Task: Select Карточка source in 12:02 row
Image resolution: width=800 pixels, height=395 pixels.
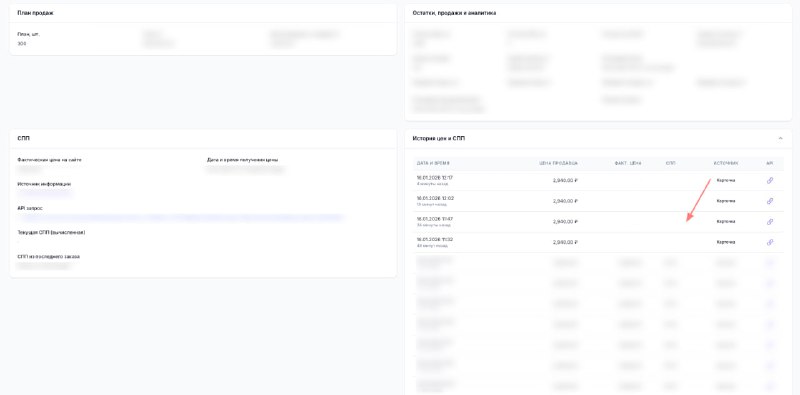Action: [x=726, y=201]
